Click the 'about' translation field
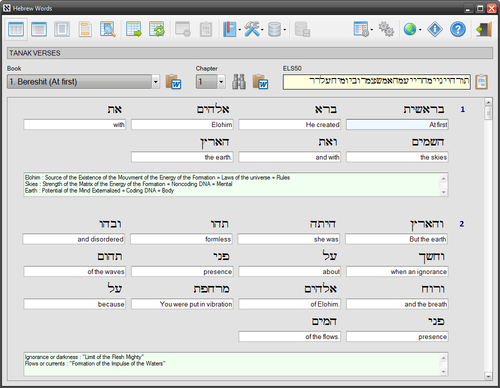The image size is (500, 388). tap(290, 272)
